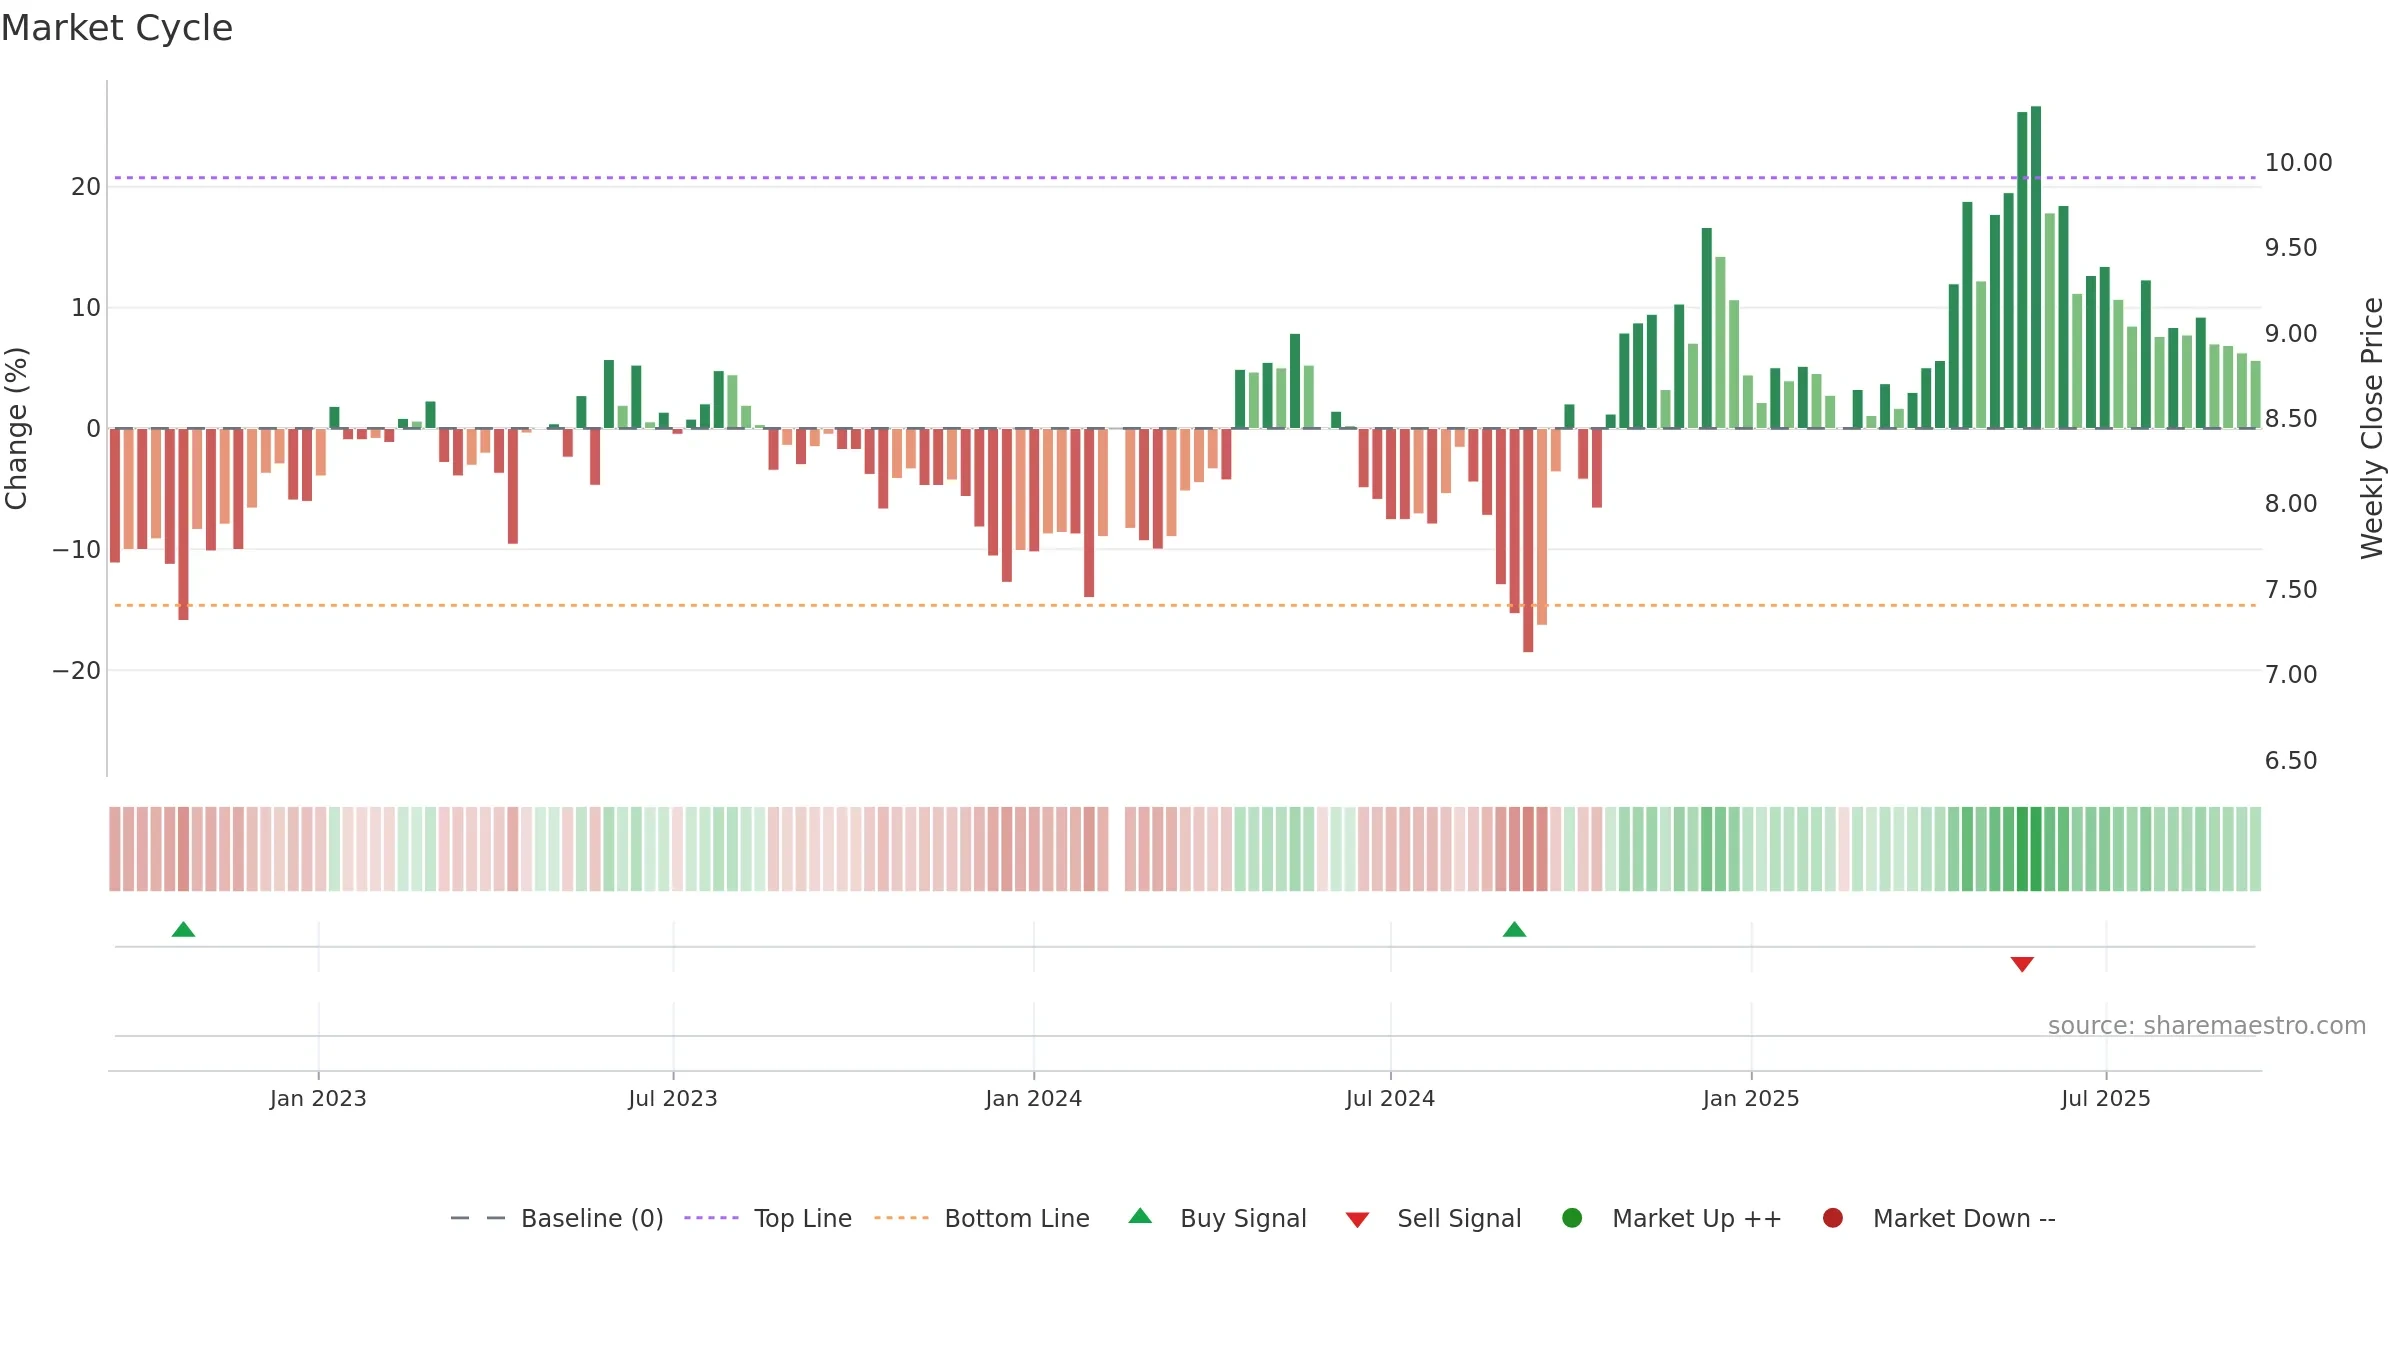2400x1350 pixels.
Task: Click the Jan 2025 axis label
Action: pos(1751,1099)
